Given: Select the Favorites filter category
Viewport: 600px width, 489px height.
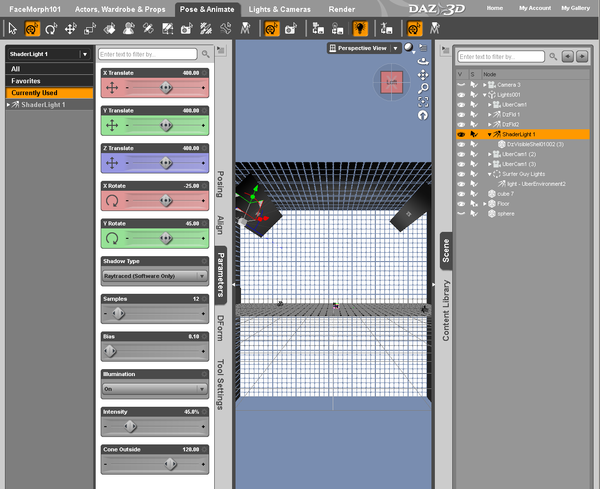Looking at the screenshot, I should pos(49,81).
